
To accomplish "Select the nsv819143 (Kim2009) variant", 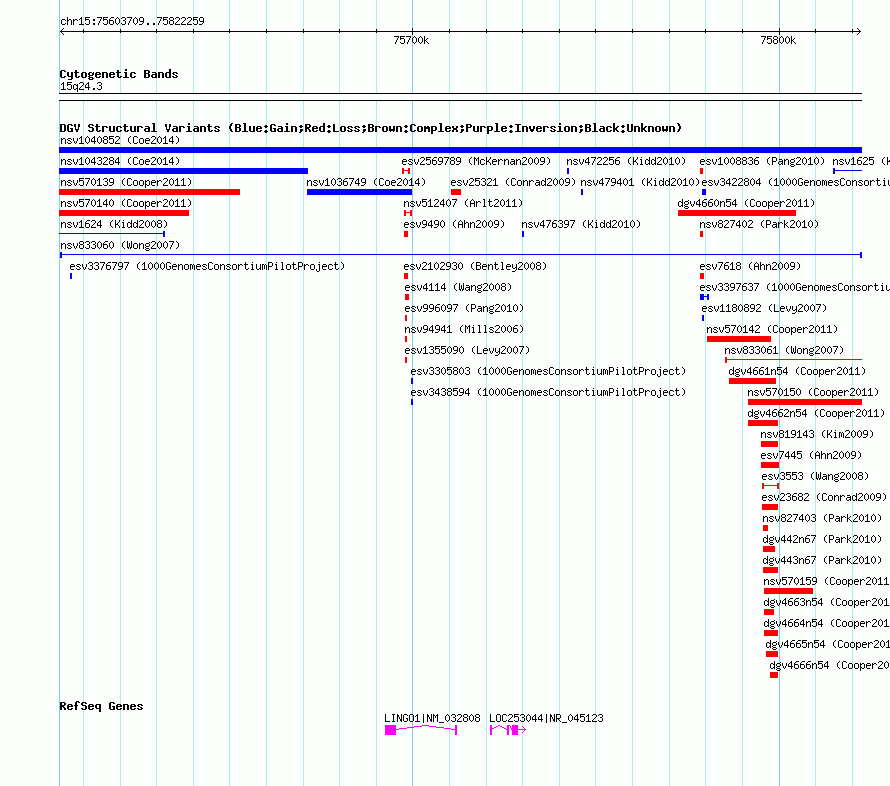I will (817, 434).
